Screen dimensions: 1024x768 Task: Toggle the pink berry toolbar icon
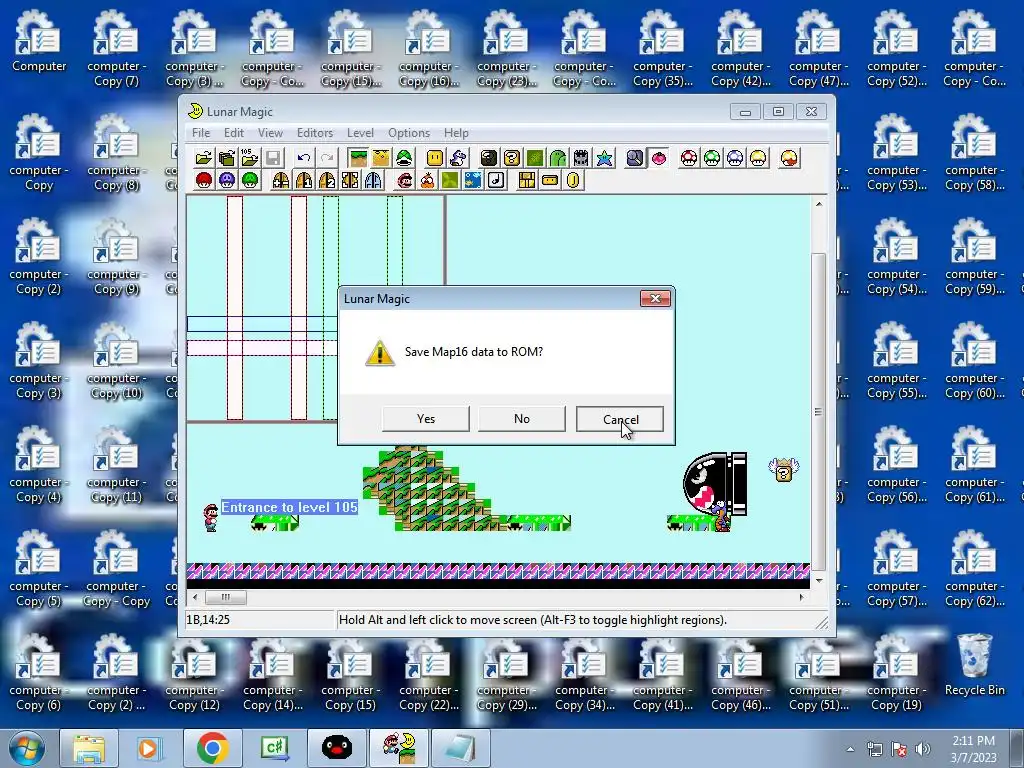pos(658,158)
